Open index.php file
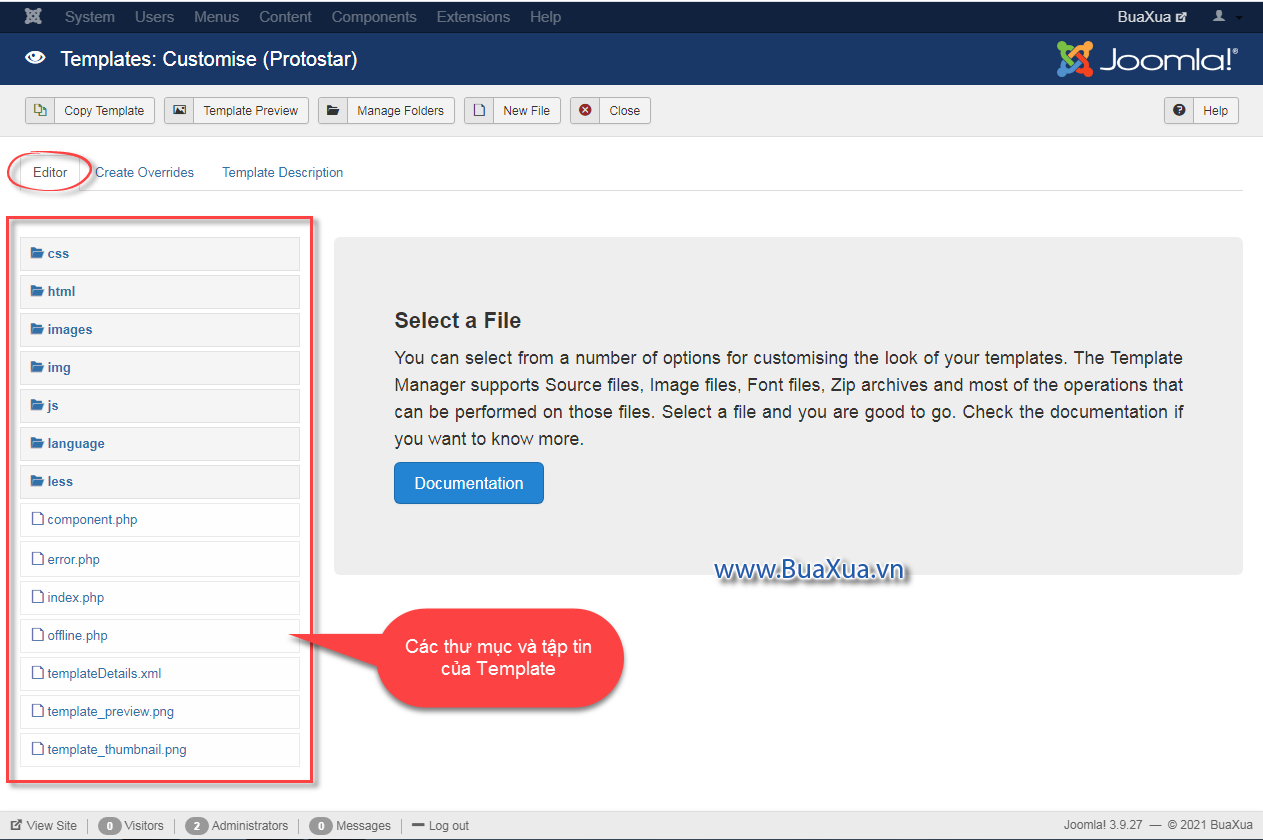 pyautogui.click(x=160, y=598)
